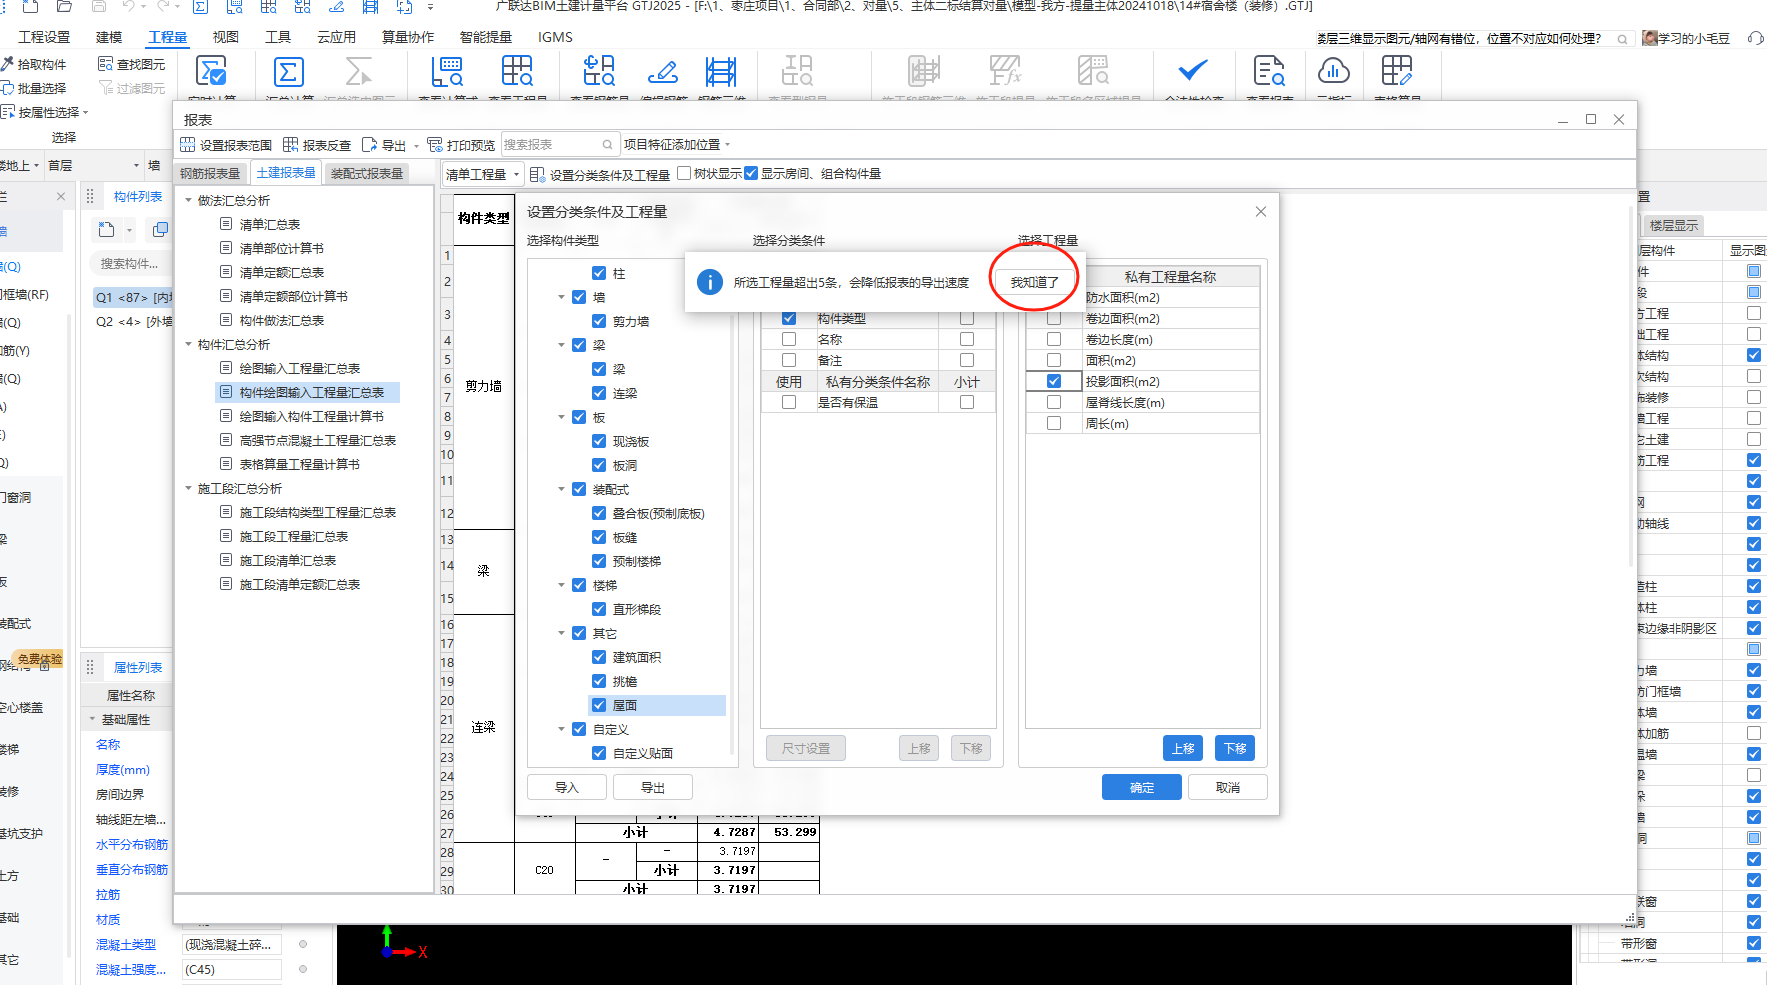Image resolution: width=1767 pixels, height=985 pixels.
Task: Toggle the 树状显示 checkbox
Action: click(684, 173)
